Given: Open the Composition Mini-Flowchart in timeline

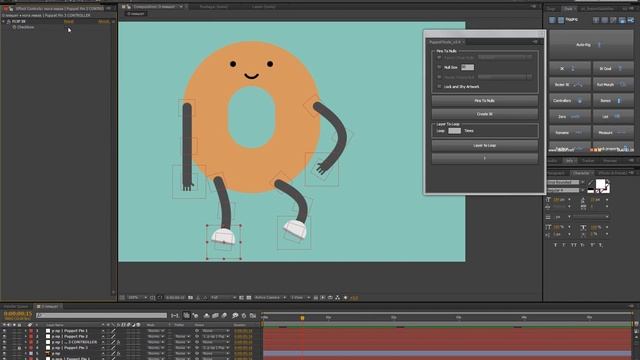Looking at the screenshot, I should coord(175,316).
